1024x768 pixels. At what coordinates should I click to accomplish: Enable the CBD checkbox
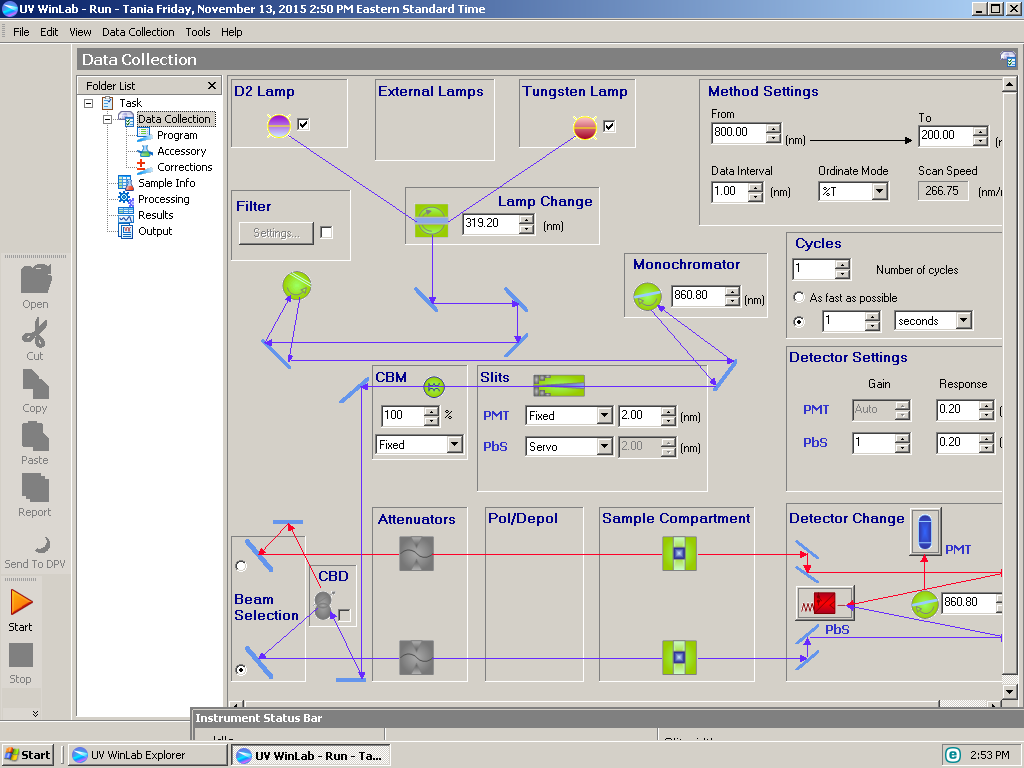click(344, 615)
